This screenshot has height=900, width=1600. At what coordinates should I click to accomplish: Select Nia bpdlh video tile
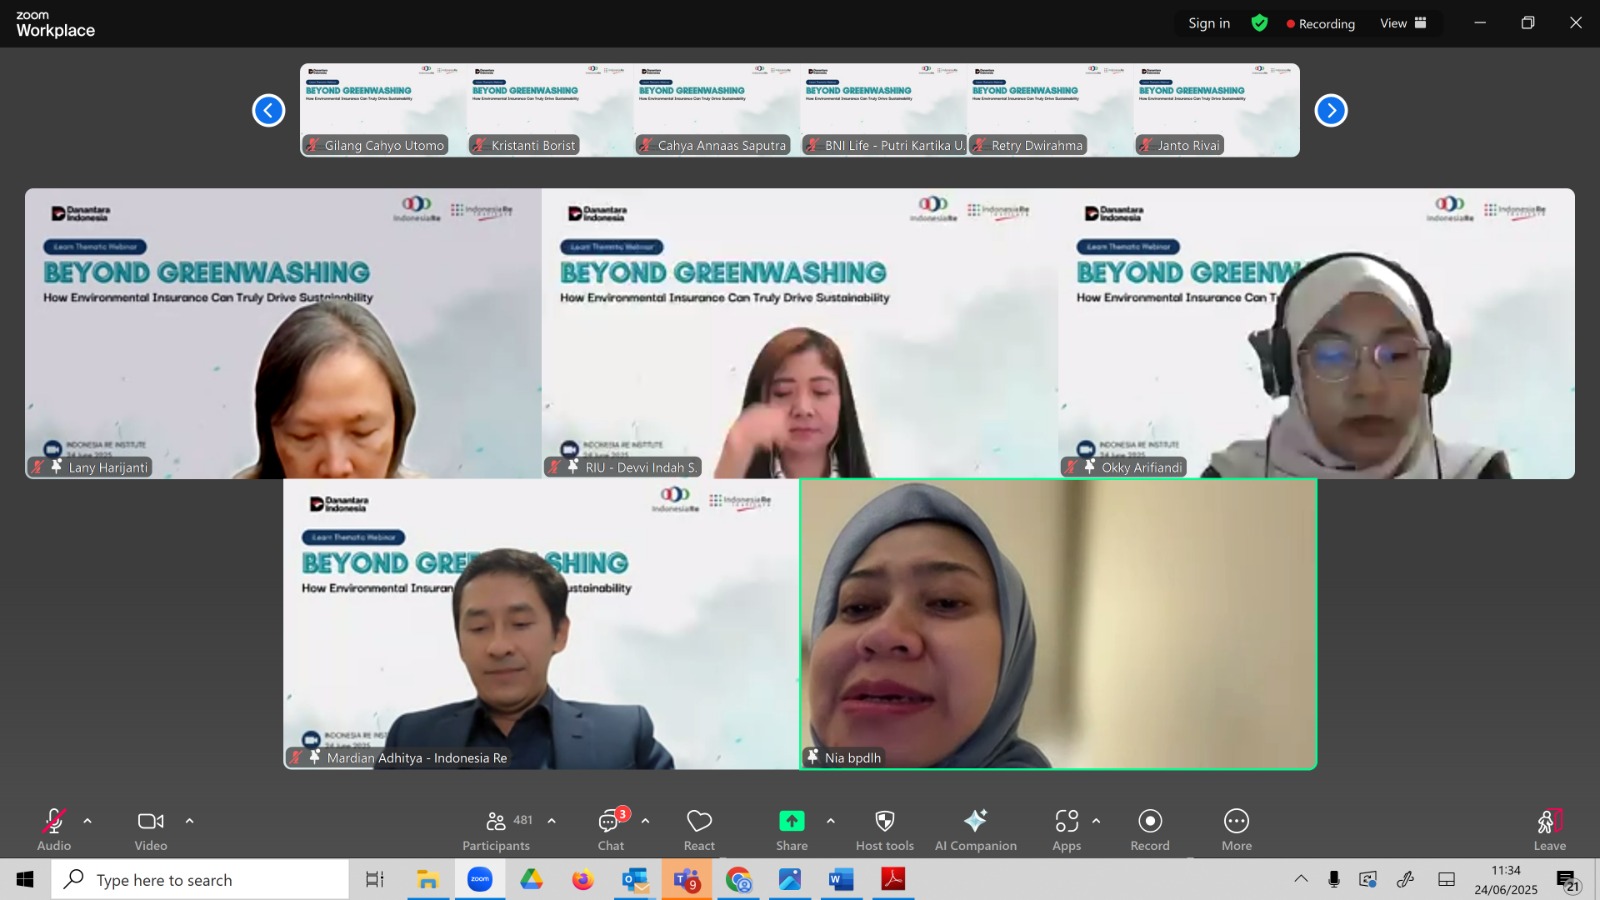pos(1058,624)
